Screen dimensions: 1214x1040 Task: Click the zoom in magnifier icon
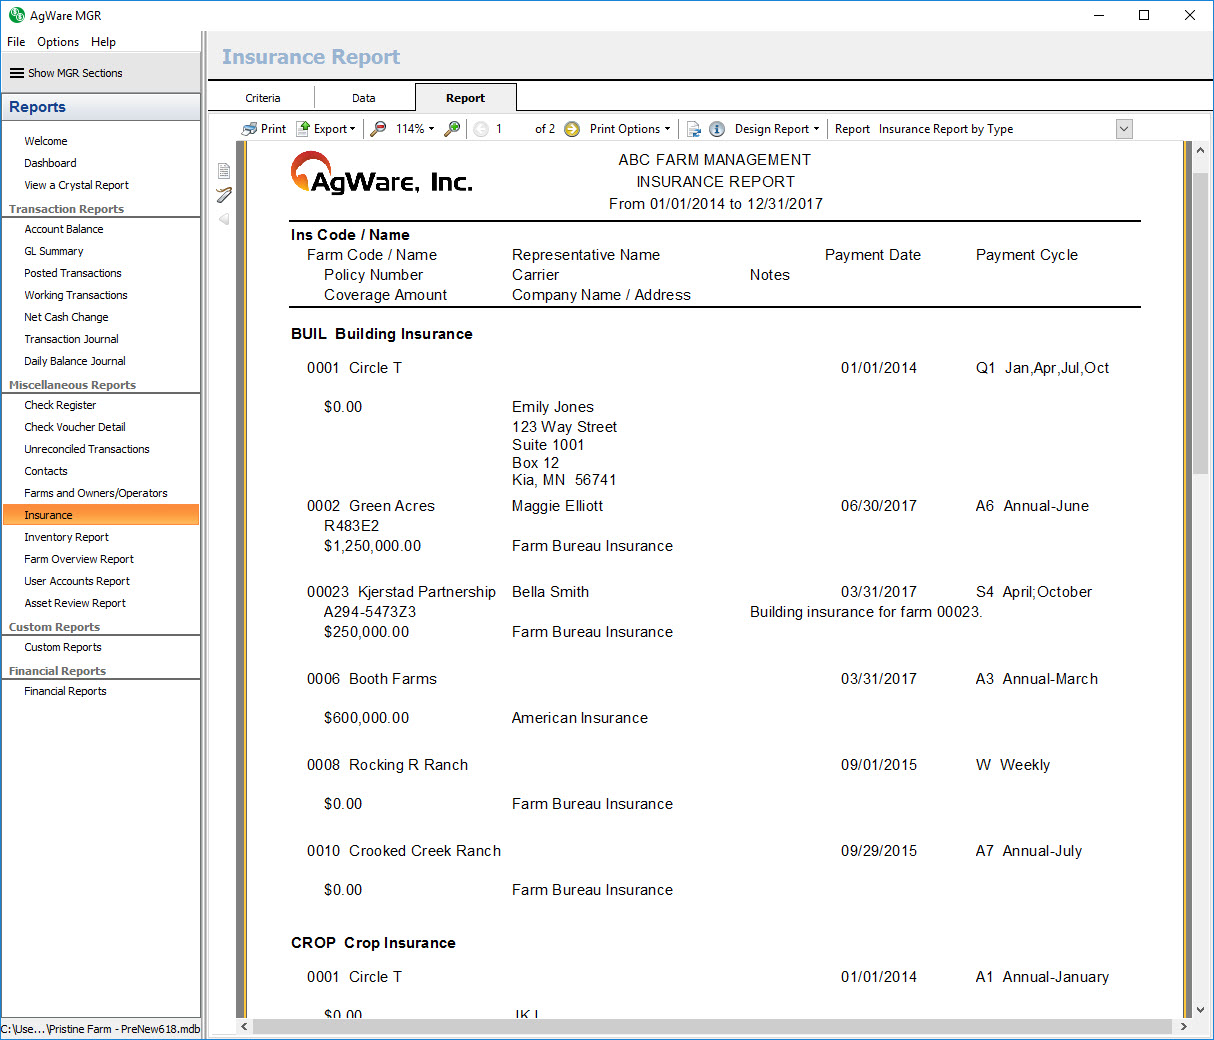point(453,129)
